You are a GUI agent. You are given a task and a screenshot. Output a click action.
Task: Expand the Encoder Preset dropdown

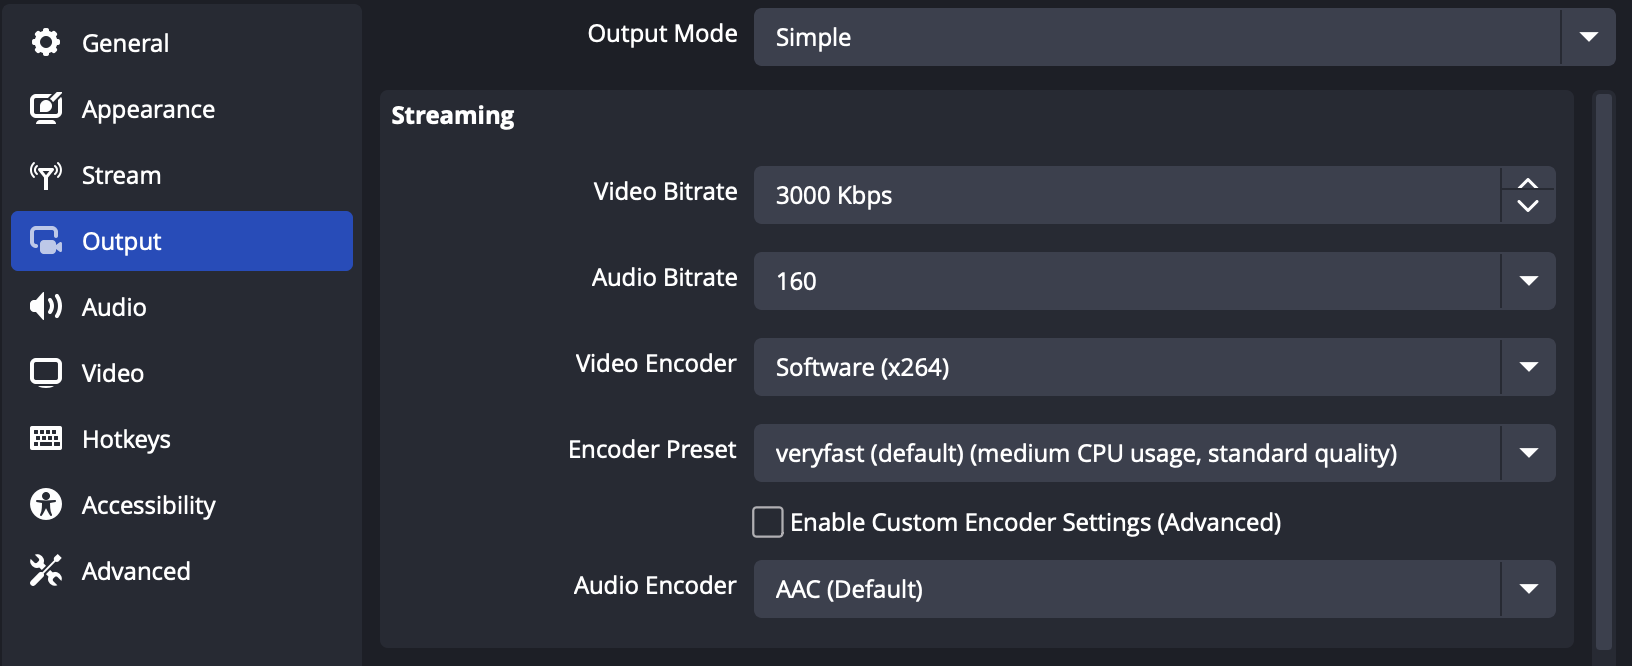tap(1528, 453)
